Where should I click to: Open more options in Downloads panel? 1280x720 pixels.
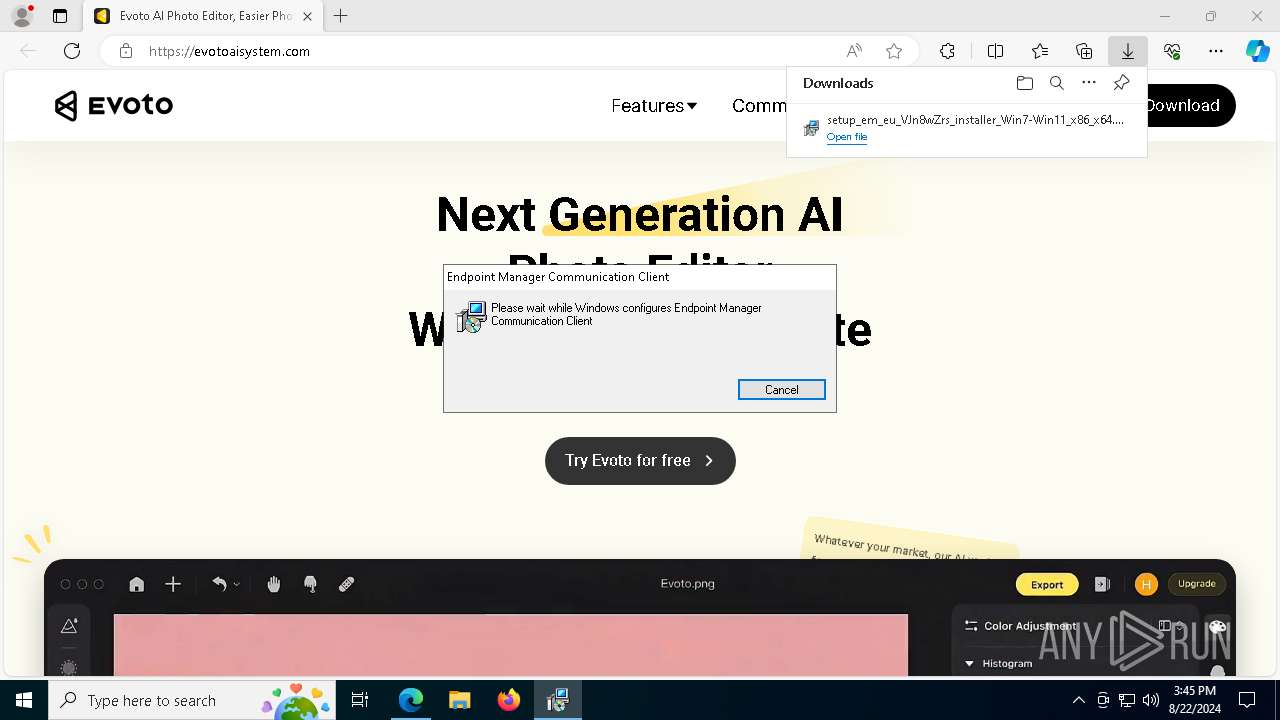(x=1089, y=83)
